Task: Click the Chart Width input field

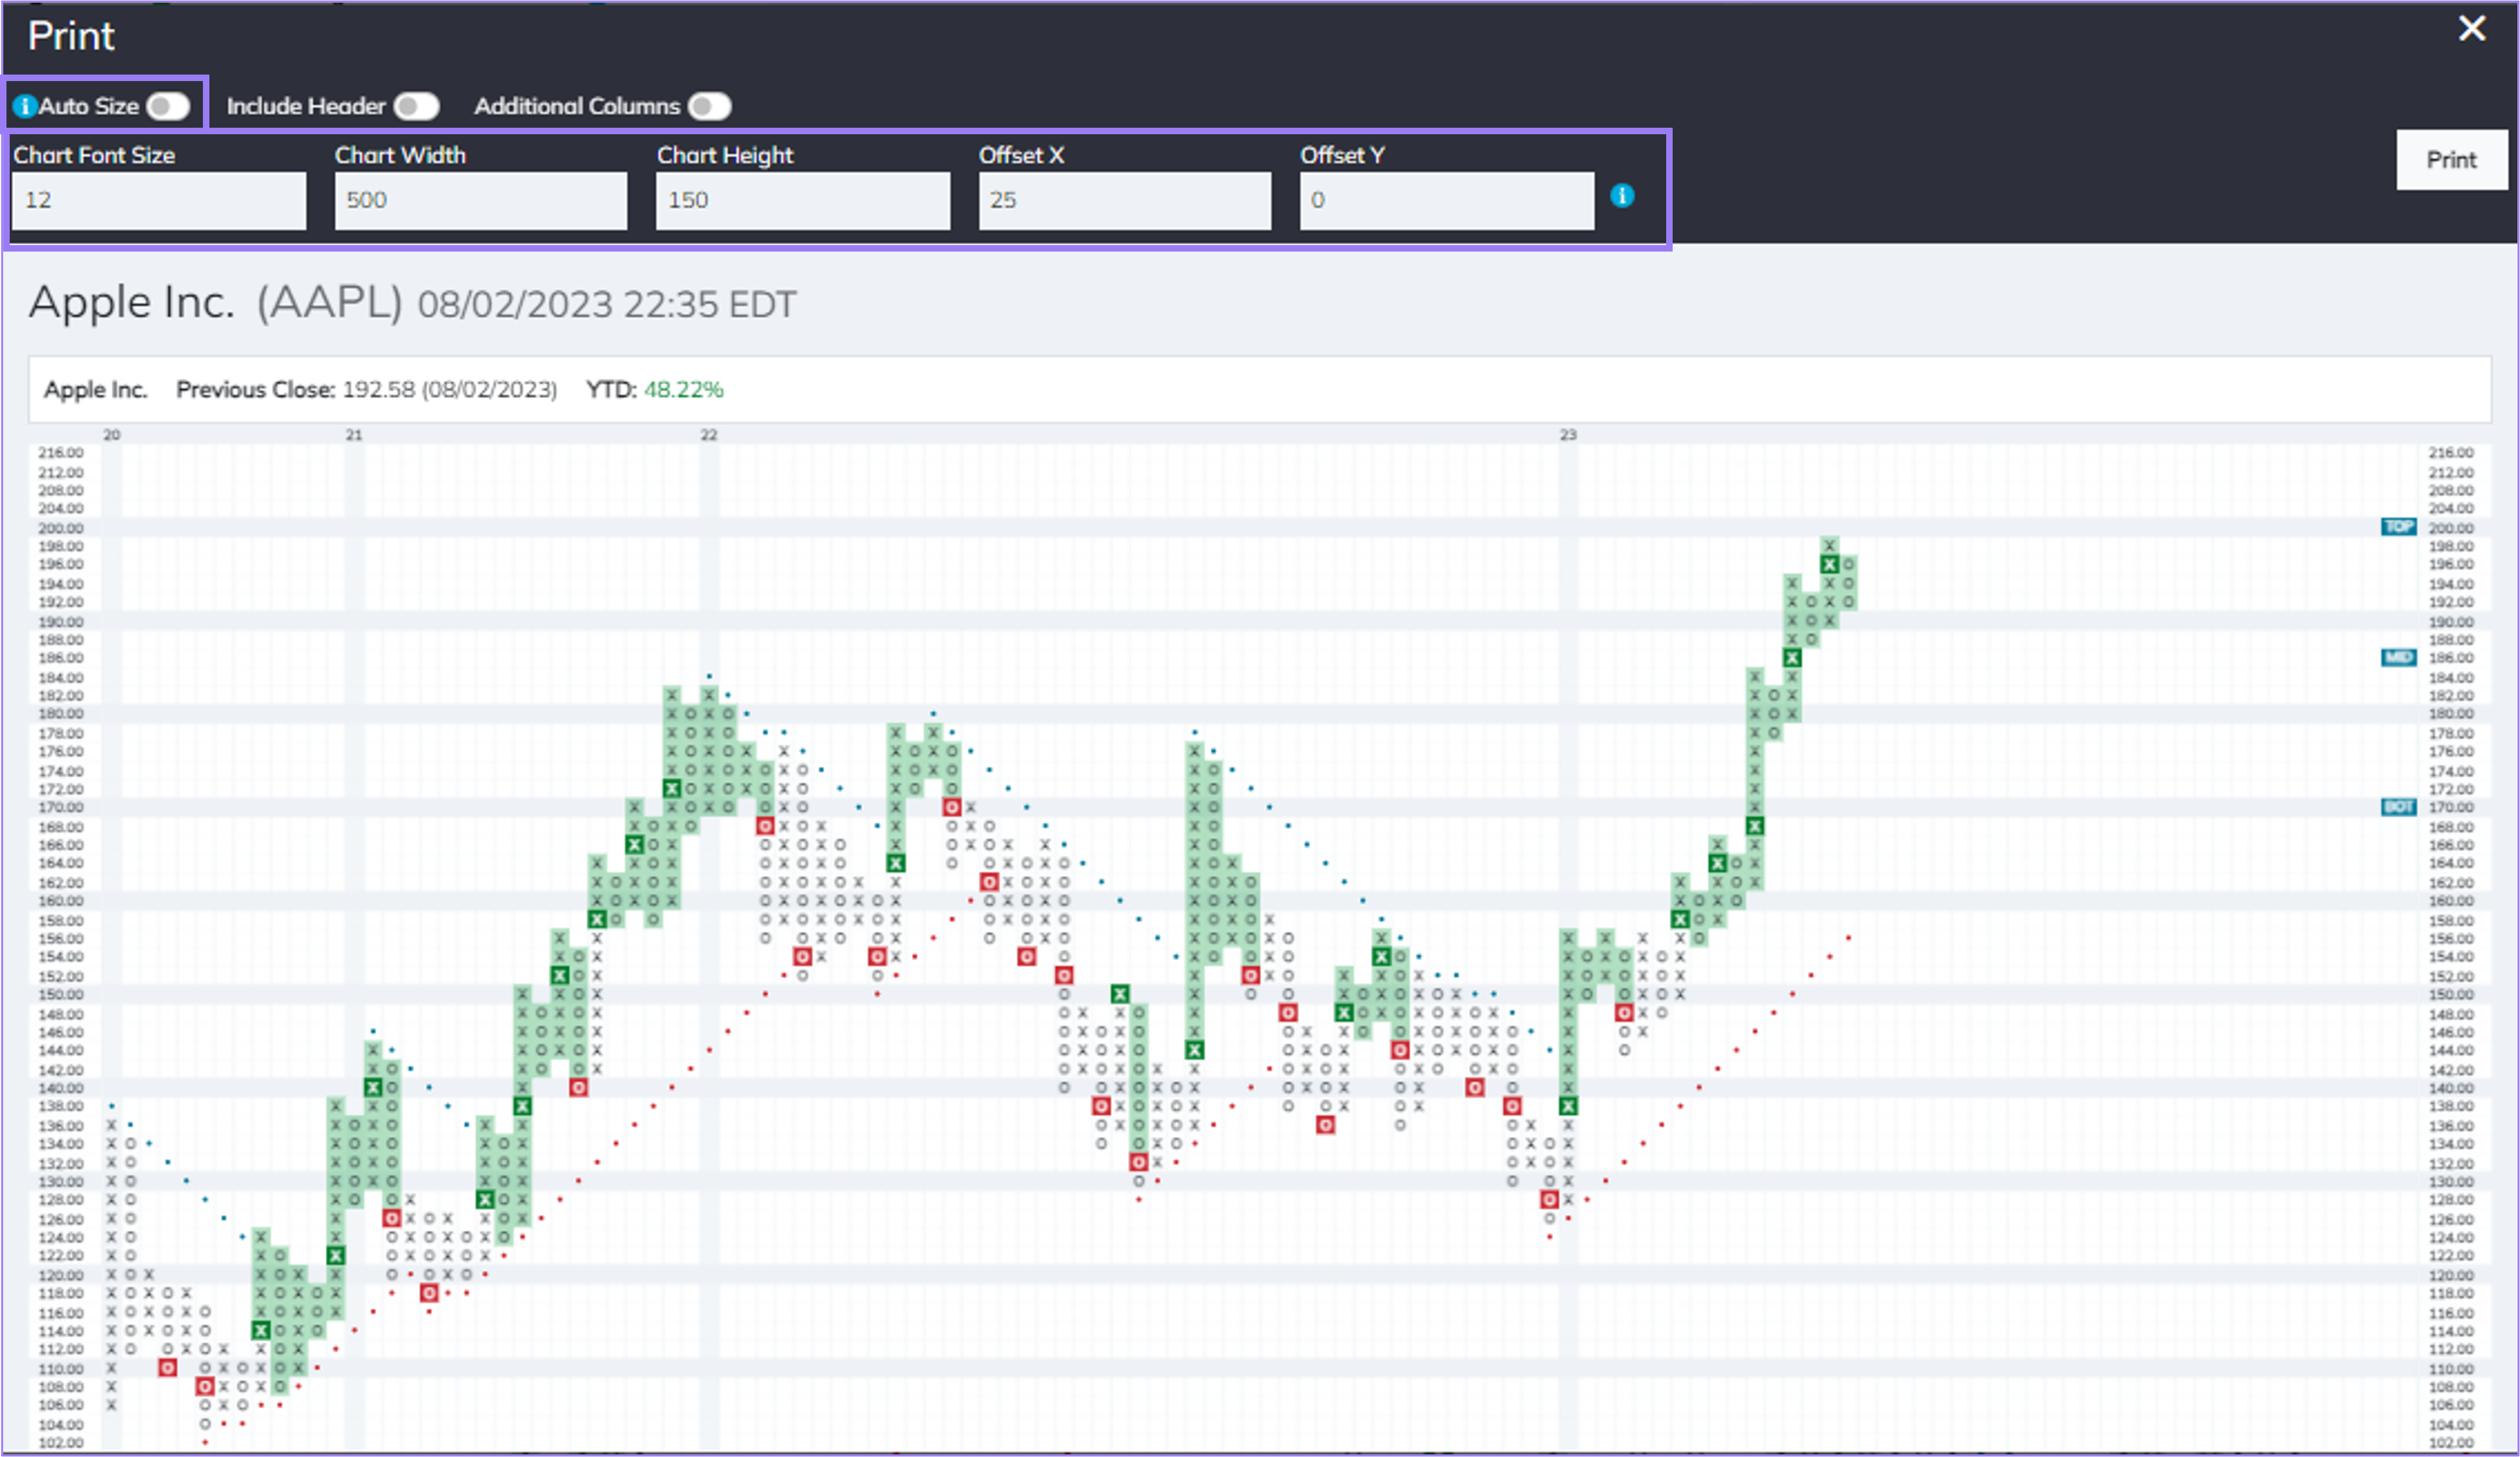Action: 481,200
